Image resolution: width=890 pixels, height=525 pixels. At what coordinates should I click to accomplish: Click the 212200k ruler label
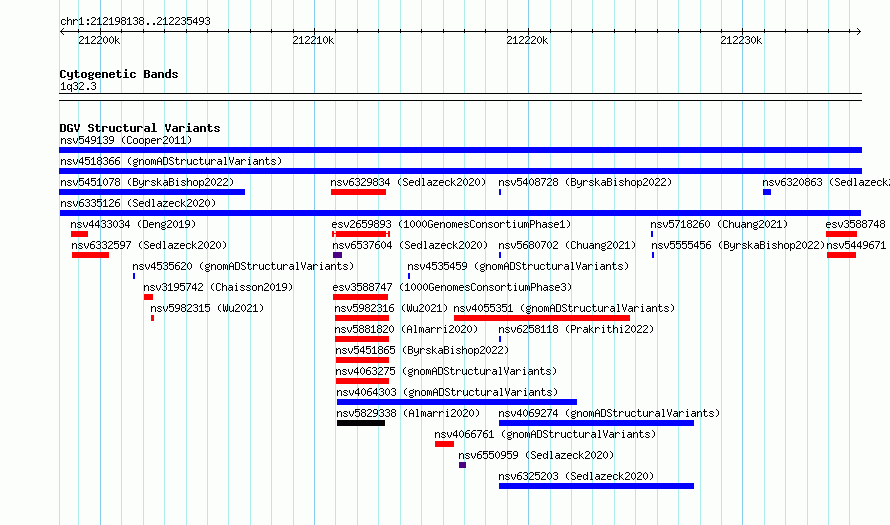99,40
